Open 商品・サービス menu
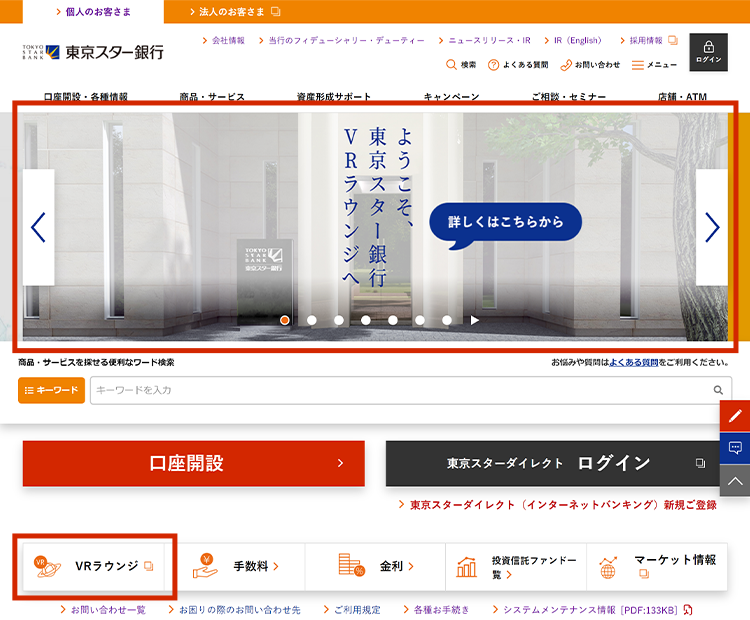Image resolution: width=750 pixels, height=620 pixels. [212, 97]
